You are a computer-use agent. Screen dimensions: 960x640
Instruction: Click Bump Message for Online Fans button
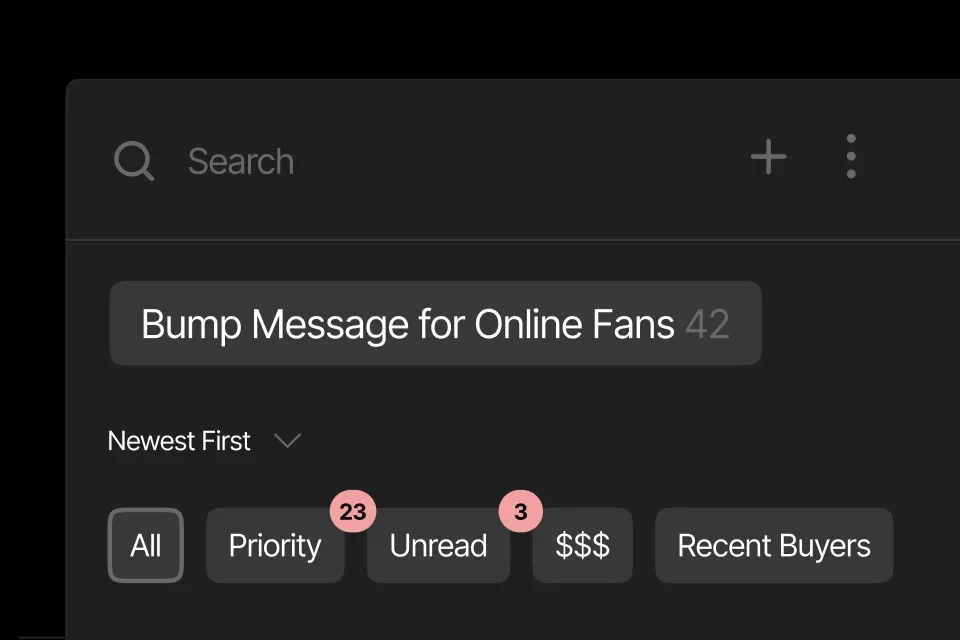[435, 323]
